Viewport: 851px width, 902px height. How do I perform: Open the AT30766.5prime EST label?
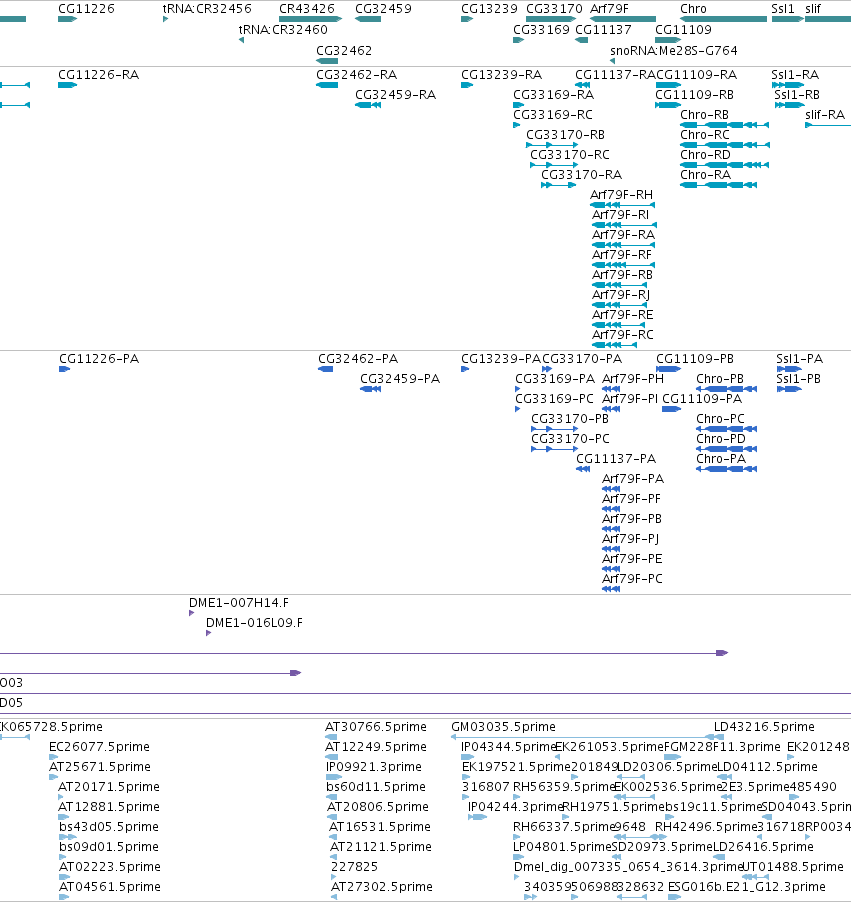pyautogui.click(x=376, y=727)
